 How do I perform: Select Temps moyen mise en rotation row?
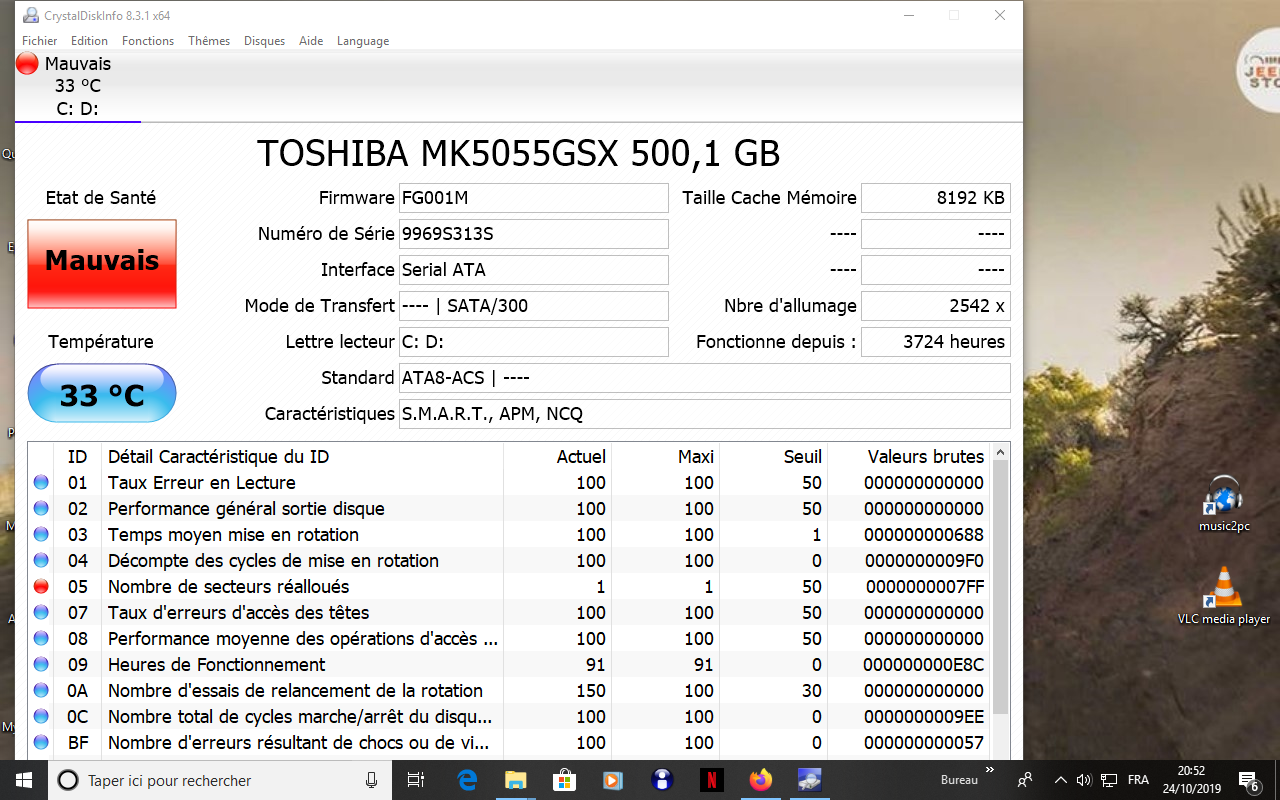(509, 535)
